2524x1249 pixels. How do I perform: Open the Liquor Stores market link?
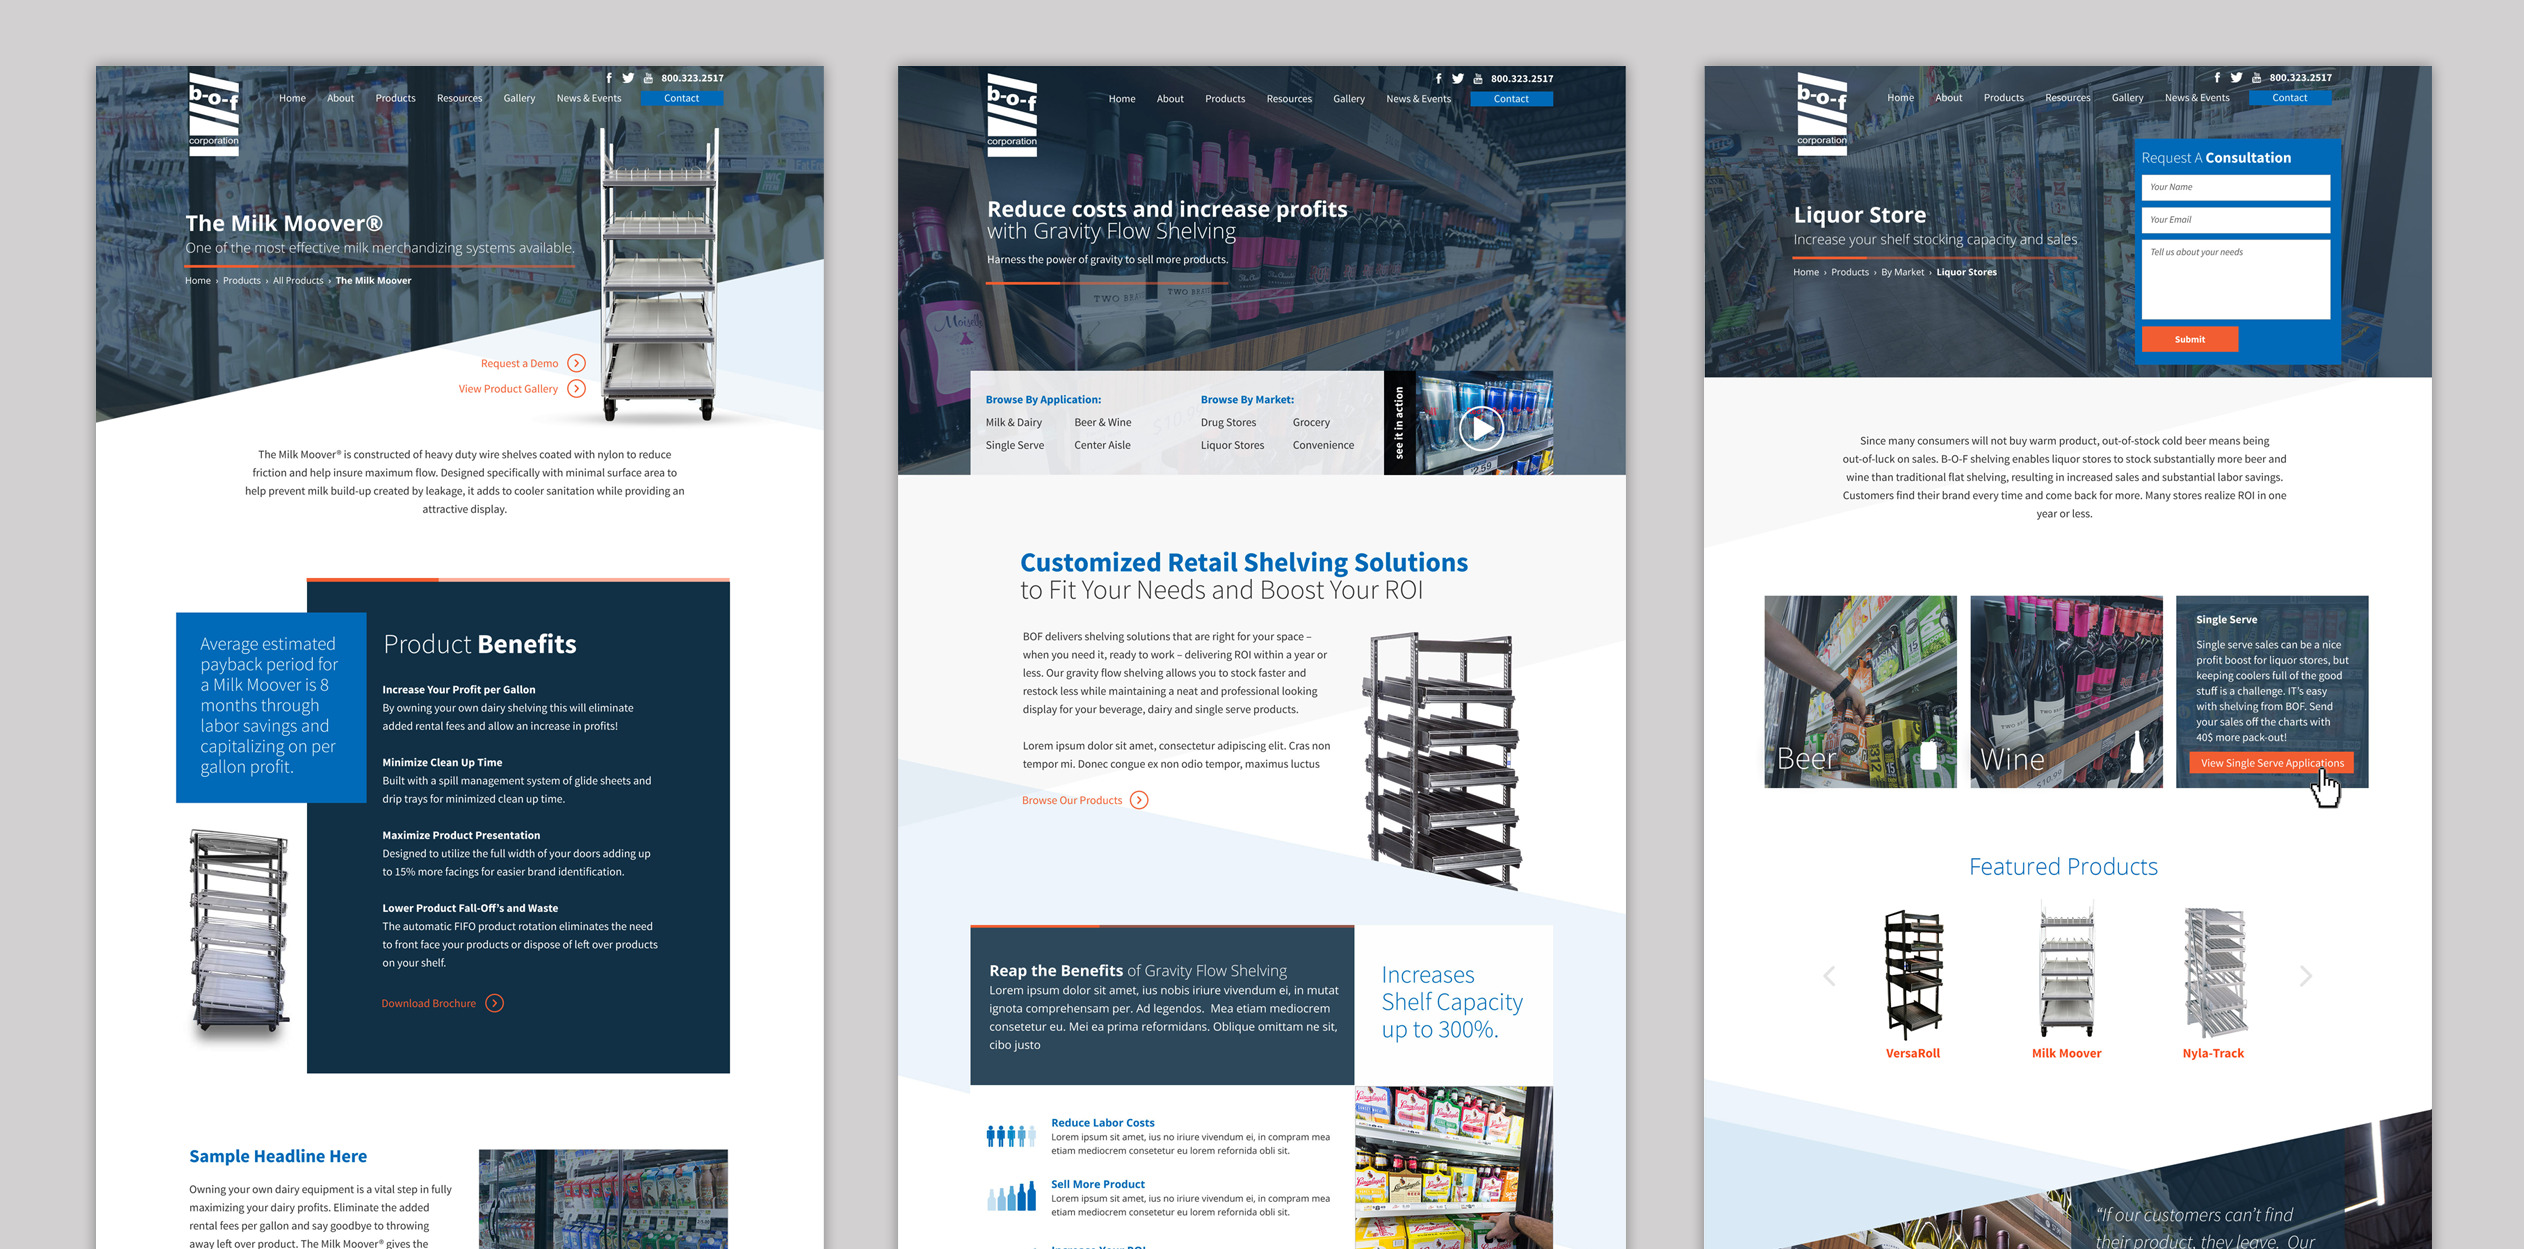coord(1232,446)
